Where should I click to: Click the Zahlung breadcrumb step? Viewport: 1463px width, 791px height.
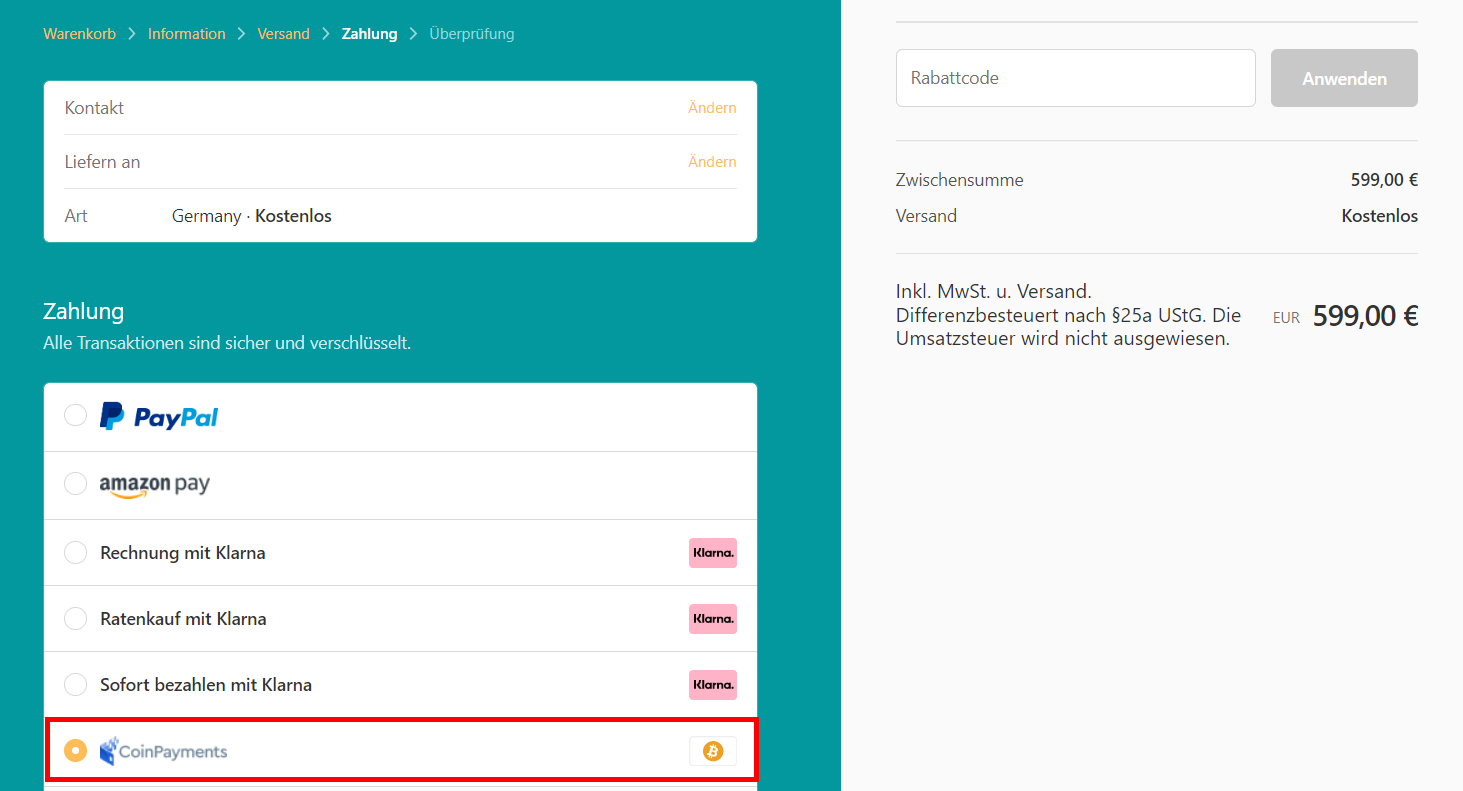tap(370, 34)
